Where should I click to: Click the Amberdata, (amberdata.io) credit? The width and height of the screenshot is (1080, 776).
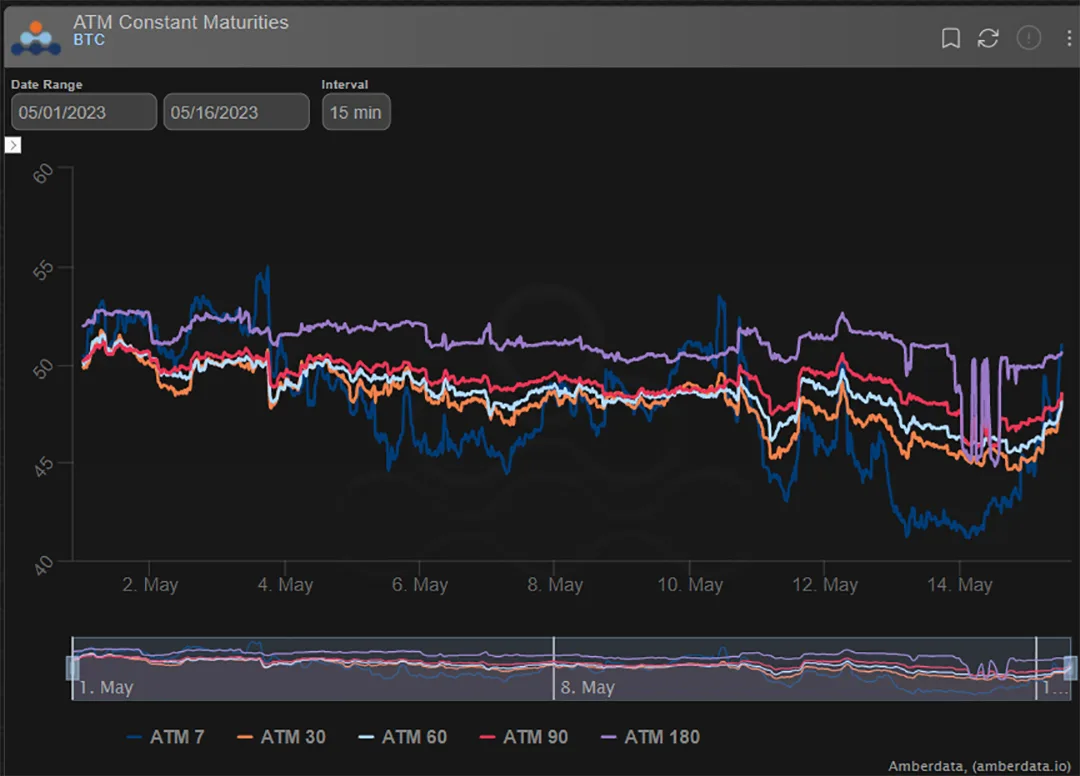979,766
